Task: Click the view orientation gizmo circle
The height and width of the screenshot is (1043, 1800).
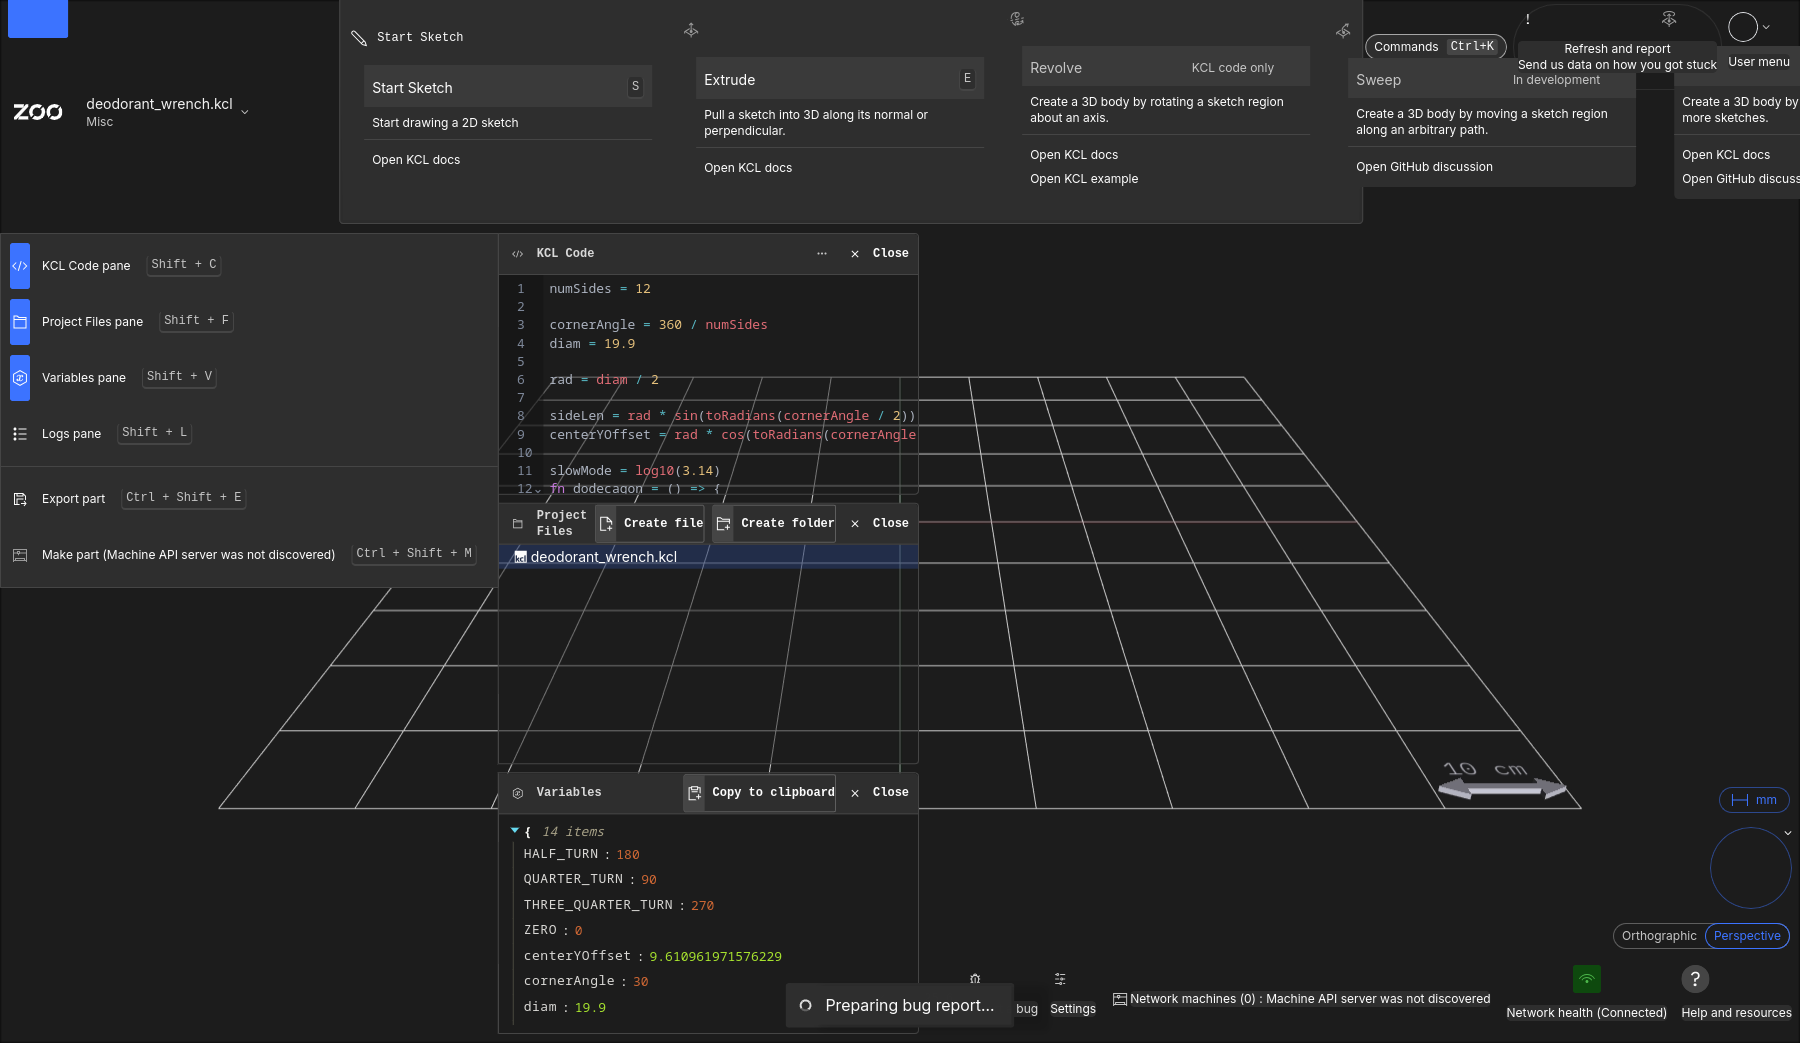Action: coord(1750,868)
